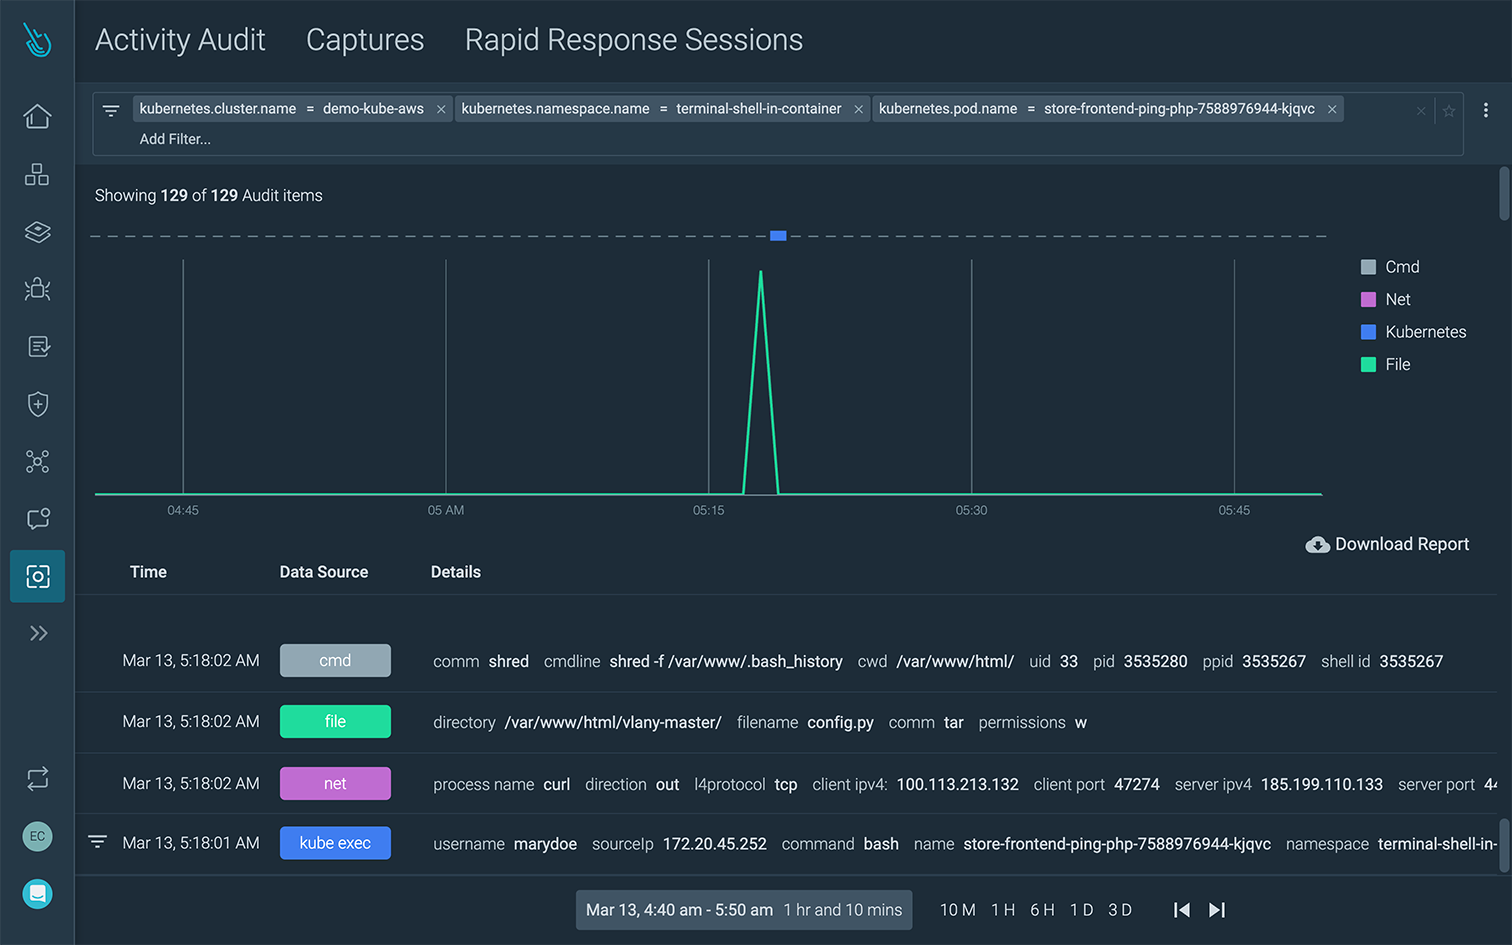Click Mar 13, 5:18:01 AM timestamp
The image size is (1512, 945).
pyautogui.click(x=191, y=843)
